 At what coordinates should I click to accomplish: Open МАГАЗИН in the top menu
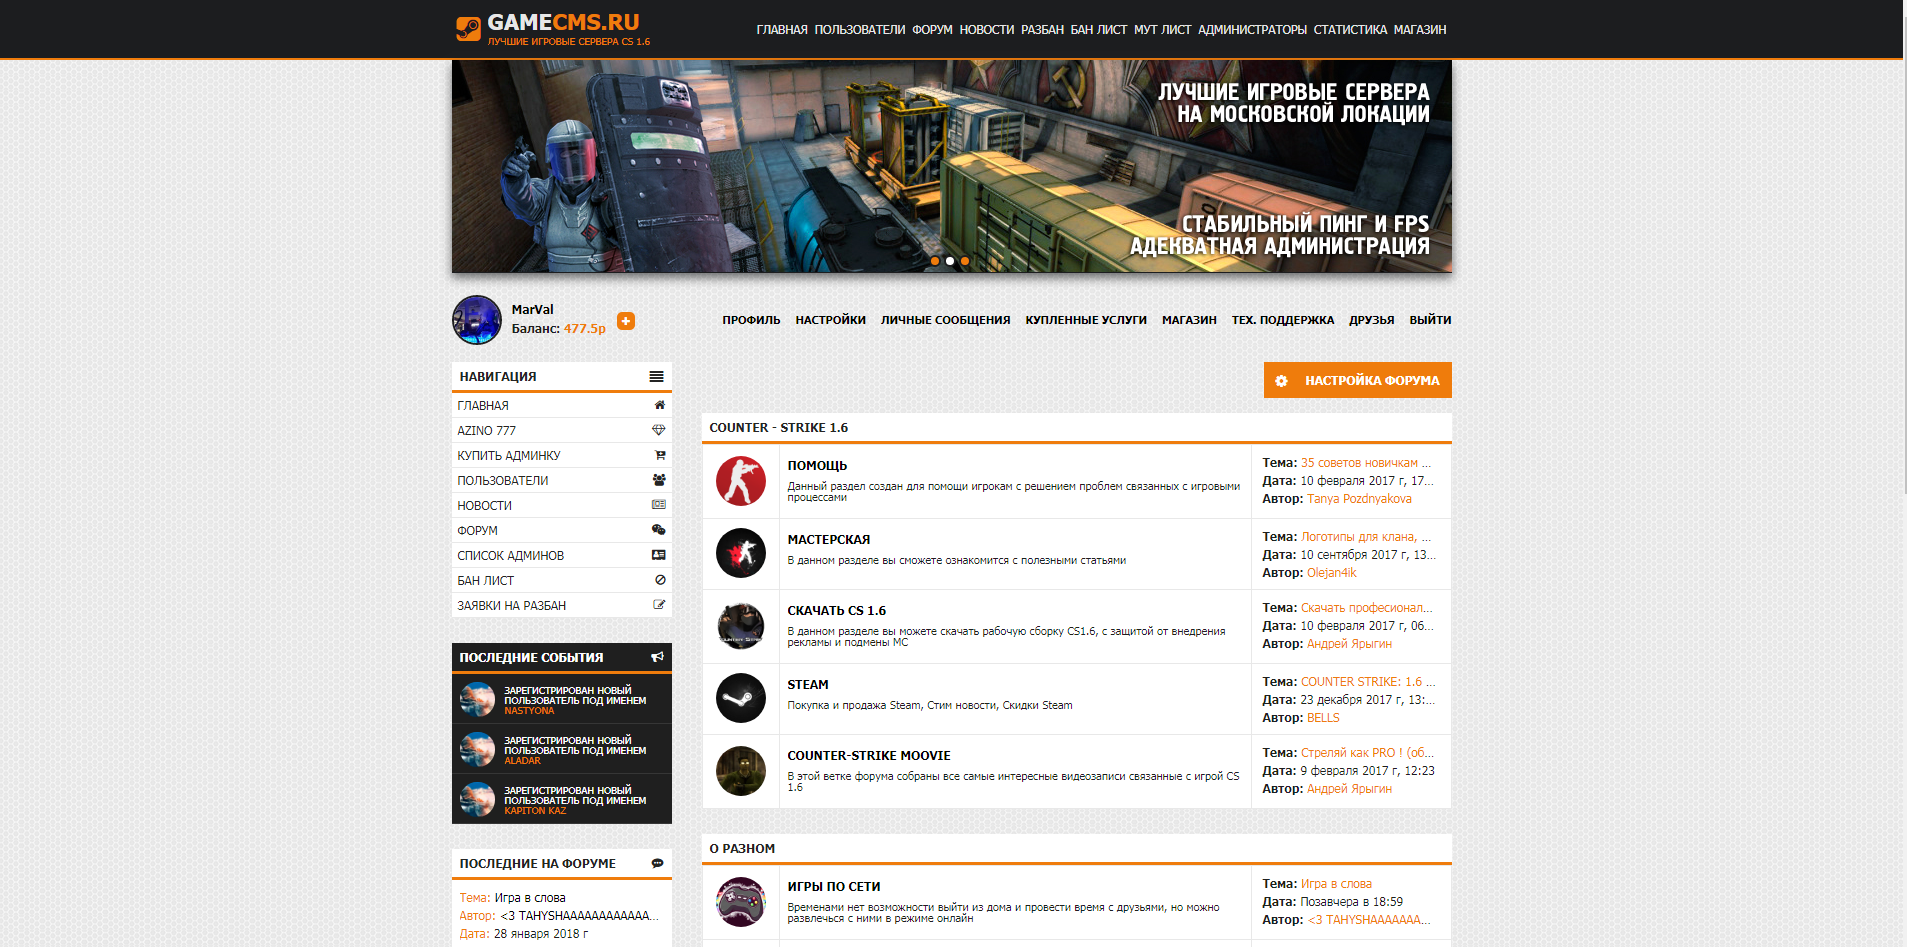click(1420, 30)
